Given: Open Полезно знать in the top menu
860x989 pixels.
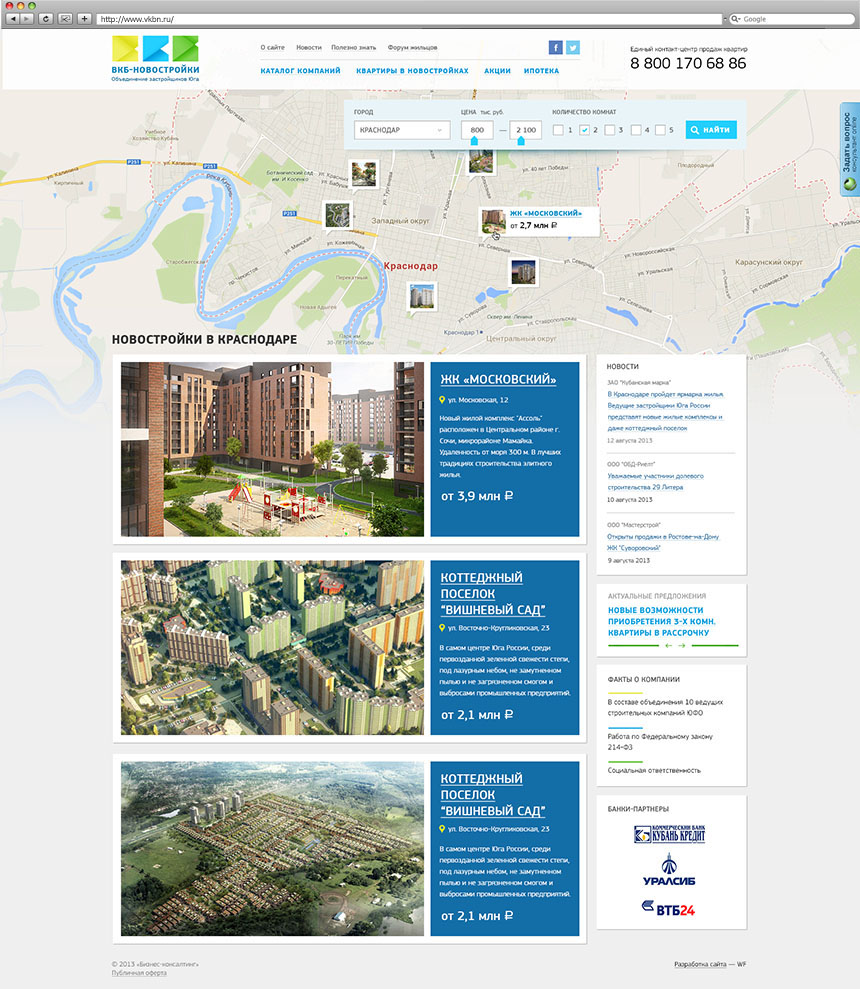Looking at the screenshot, I should click(x=353, y=47).
